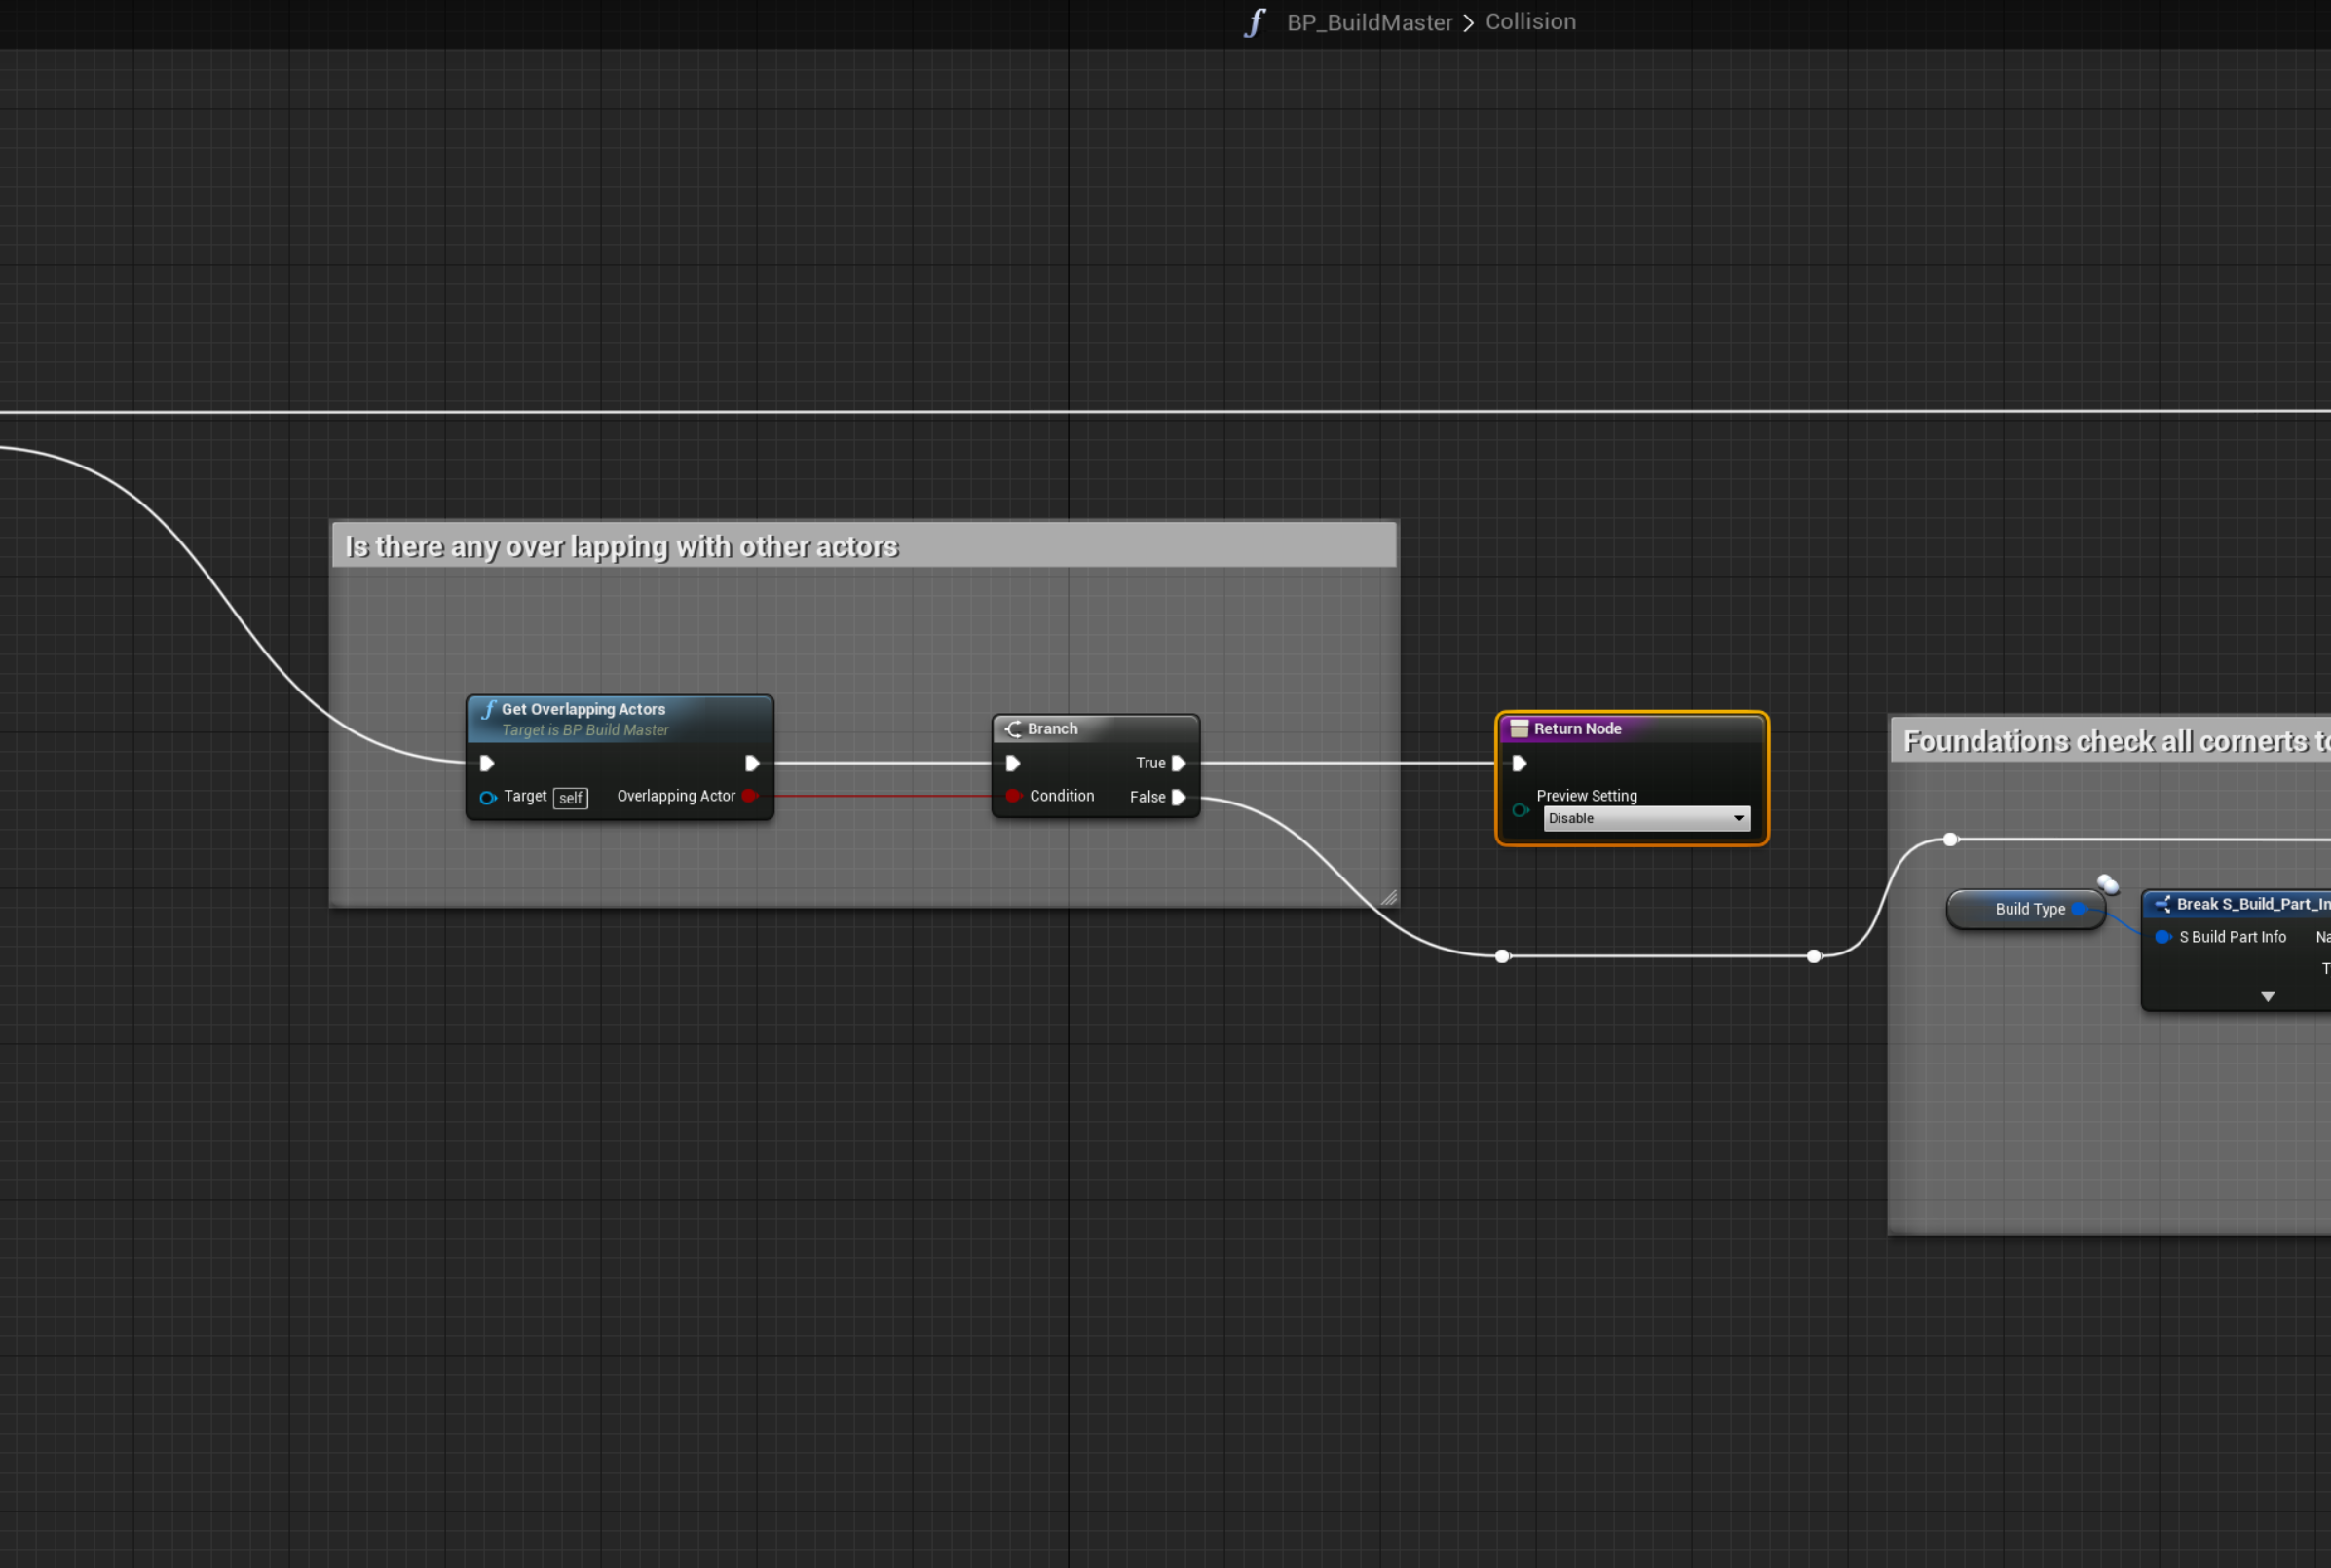Toggle the comment bubble above Build Type

click(2107, 883)
